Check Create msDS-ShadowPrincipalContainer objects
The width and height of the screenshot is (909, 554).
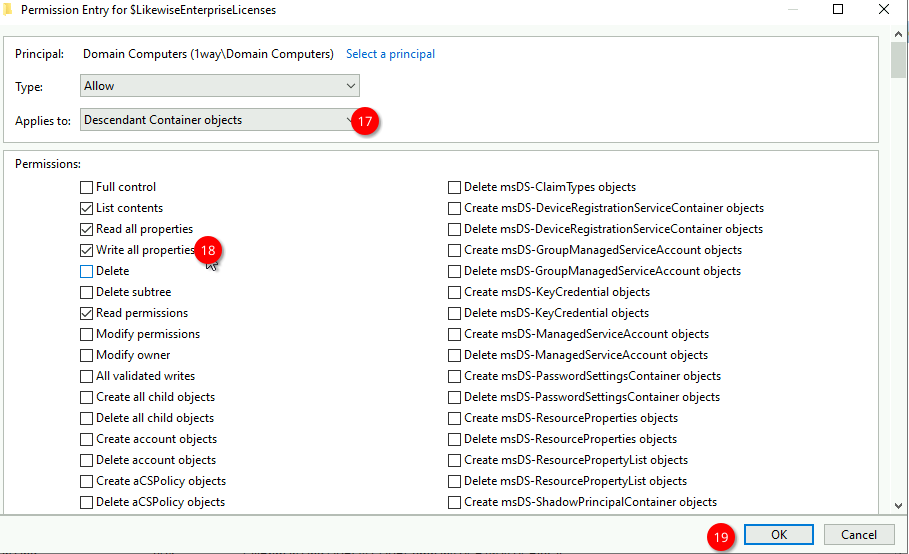(x=454, y=502)
